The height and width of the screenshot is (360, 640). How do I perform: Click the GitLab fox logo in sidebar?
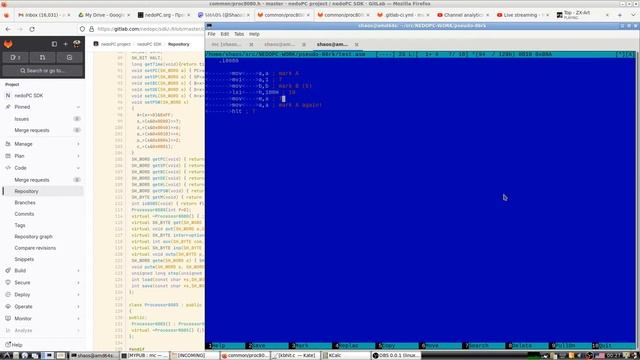[8, 44]
